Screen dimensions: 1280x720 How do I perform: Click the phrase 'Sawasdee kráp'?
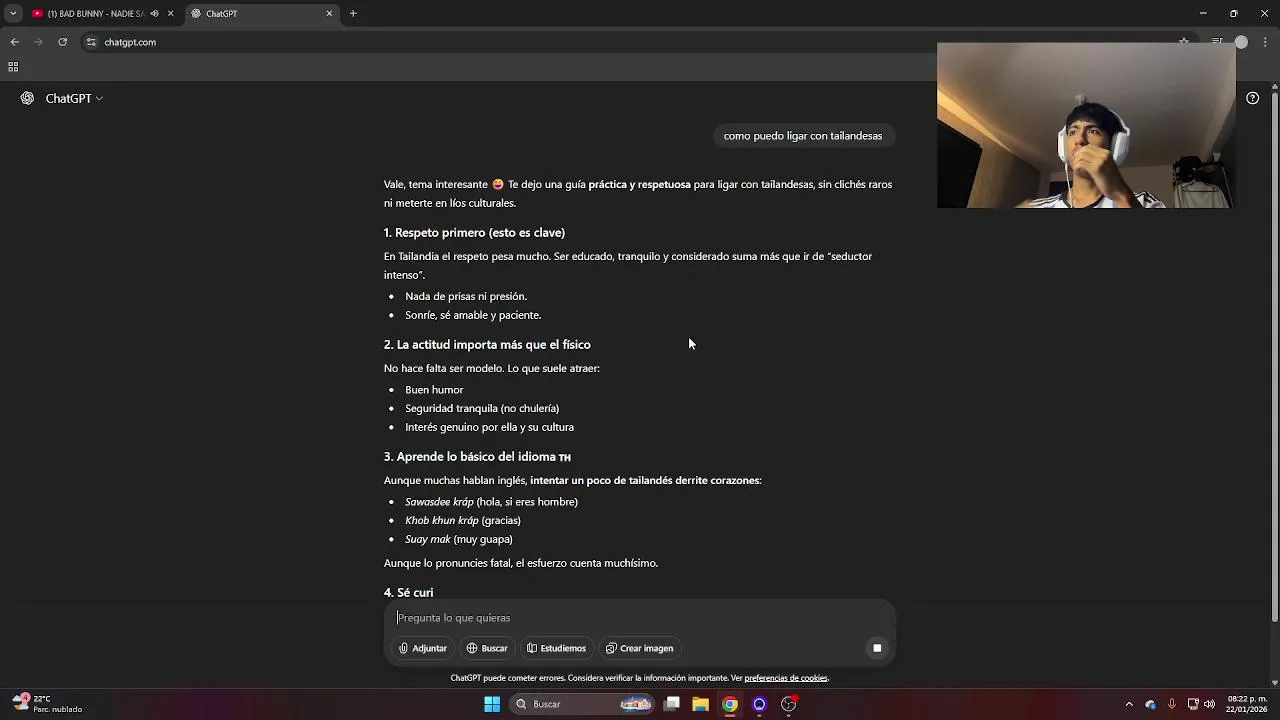(x=439, y=502)
